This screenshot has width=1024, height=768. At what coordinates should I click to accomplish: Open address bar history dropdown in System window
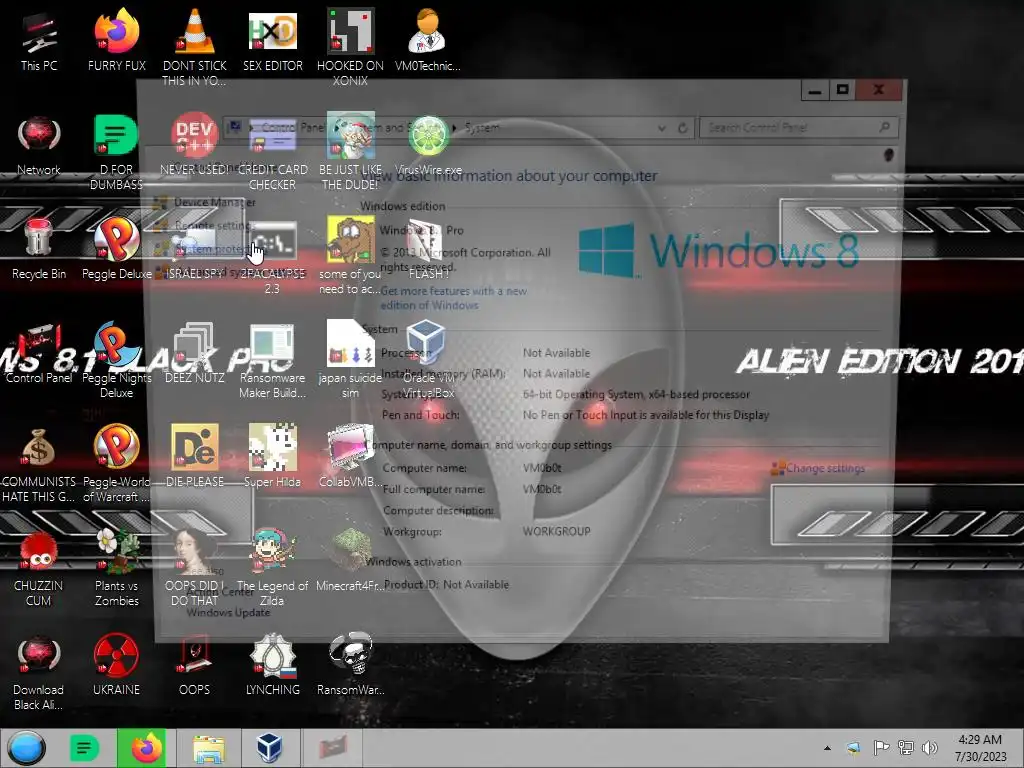coord(662,128)
